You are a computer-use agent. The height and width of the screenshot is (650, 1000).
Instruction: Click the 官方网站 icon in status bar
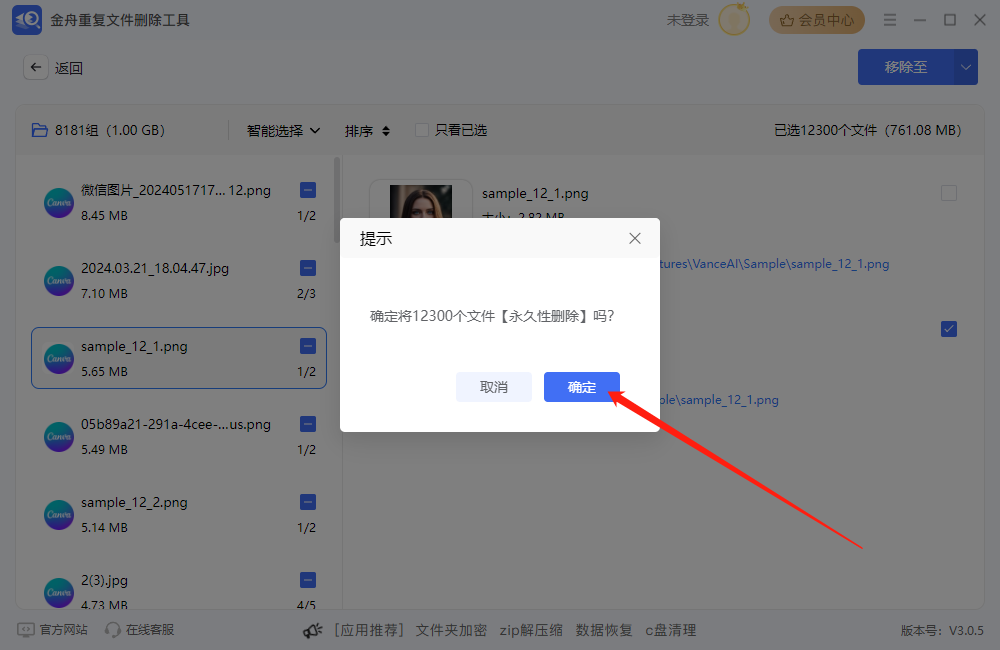pyautogui.click(x=25, y=629)
